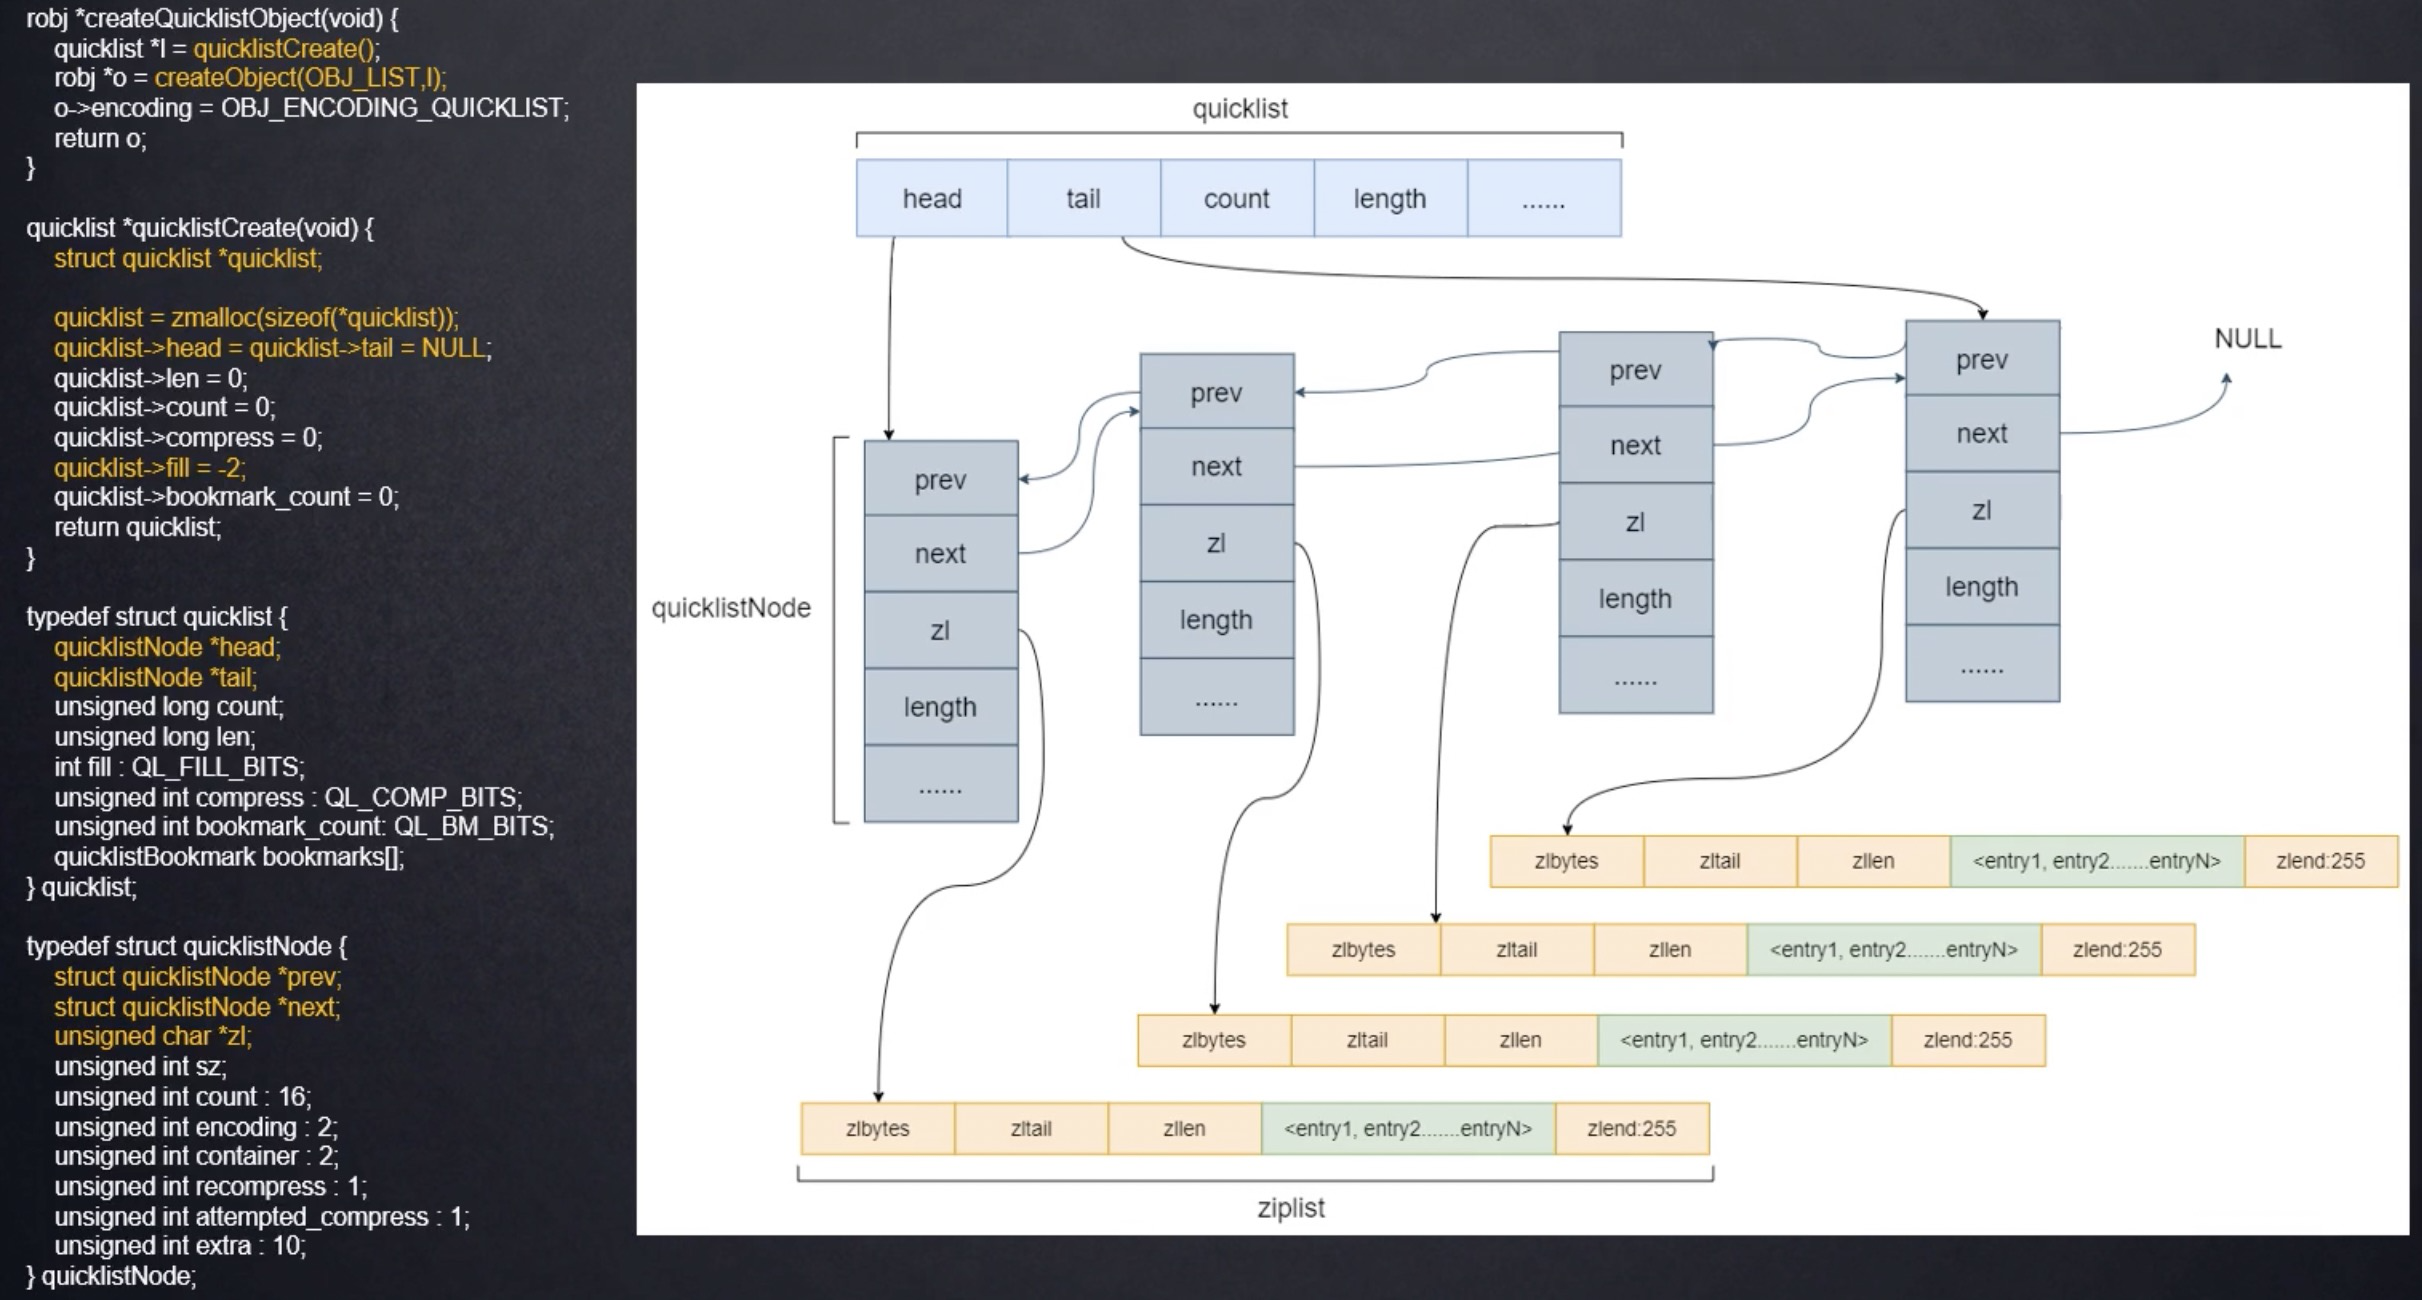Click the head cell in the quicklist box
2422x1300 pixels.
click(x=931, y=198)
